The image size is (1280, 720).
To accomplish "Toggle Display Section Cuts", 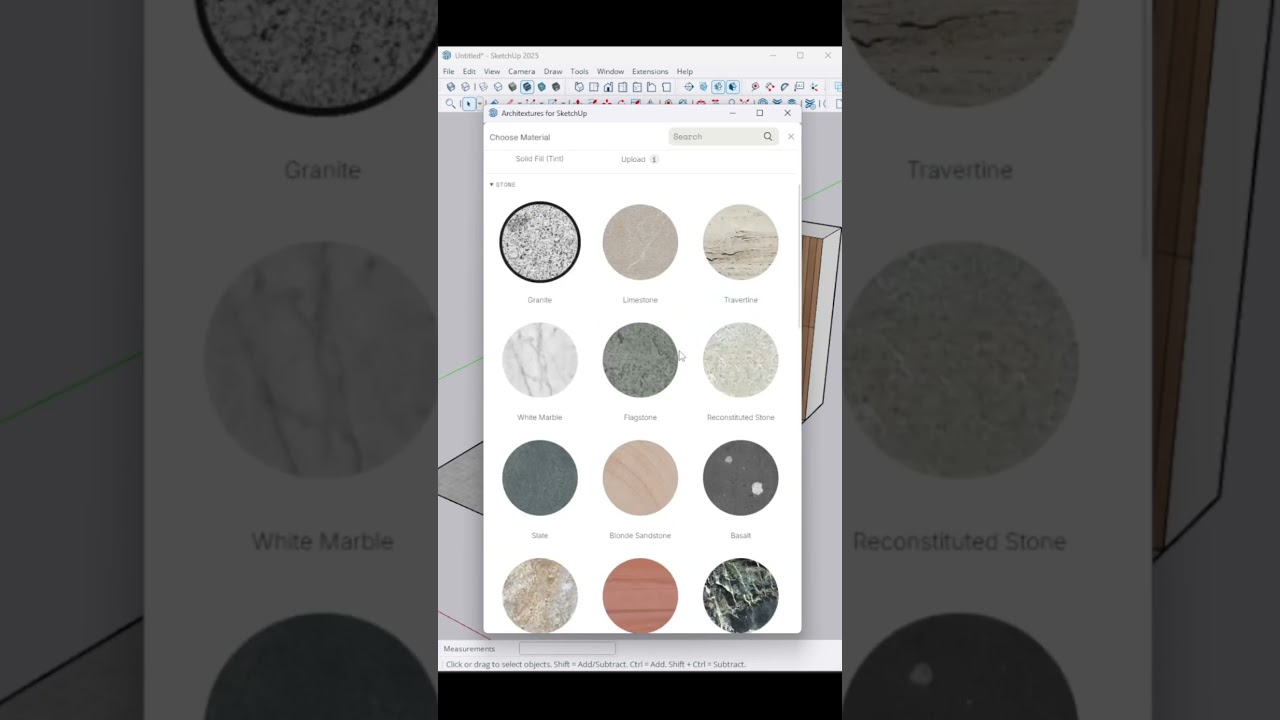I will coord(718,87).
